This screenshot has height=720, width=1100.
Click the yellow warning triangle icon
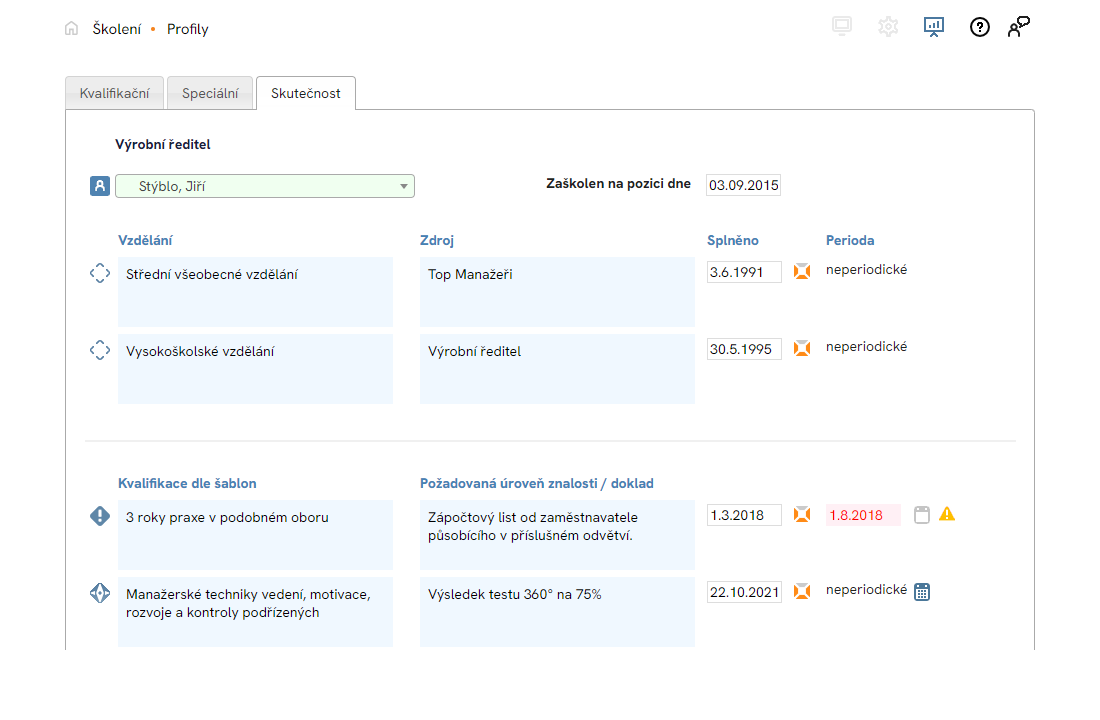coord(947,514)
